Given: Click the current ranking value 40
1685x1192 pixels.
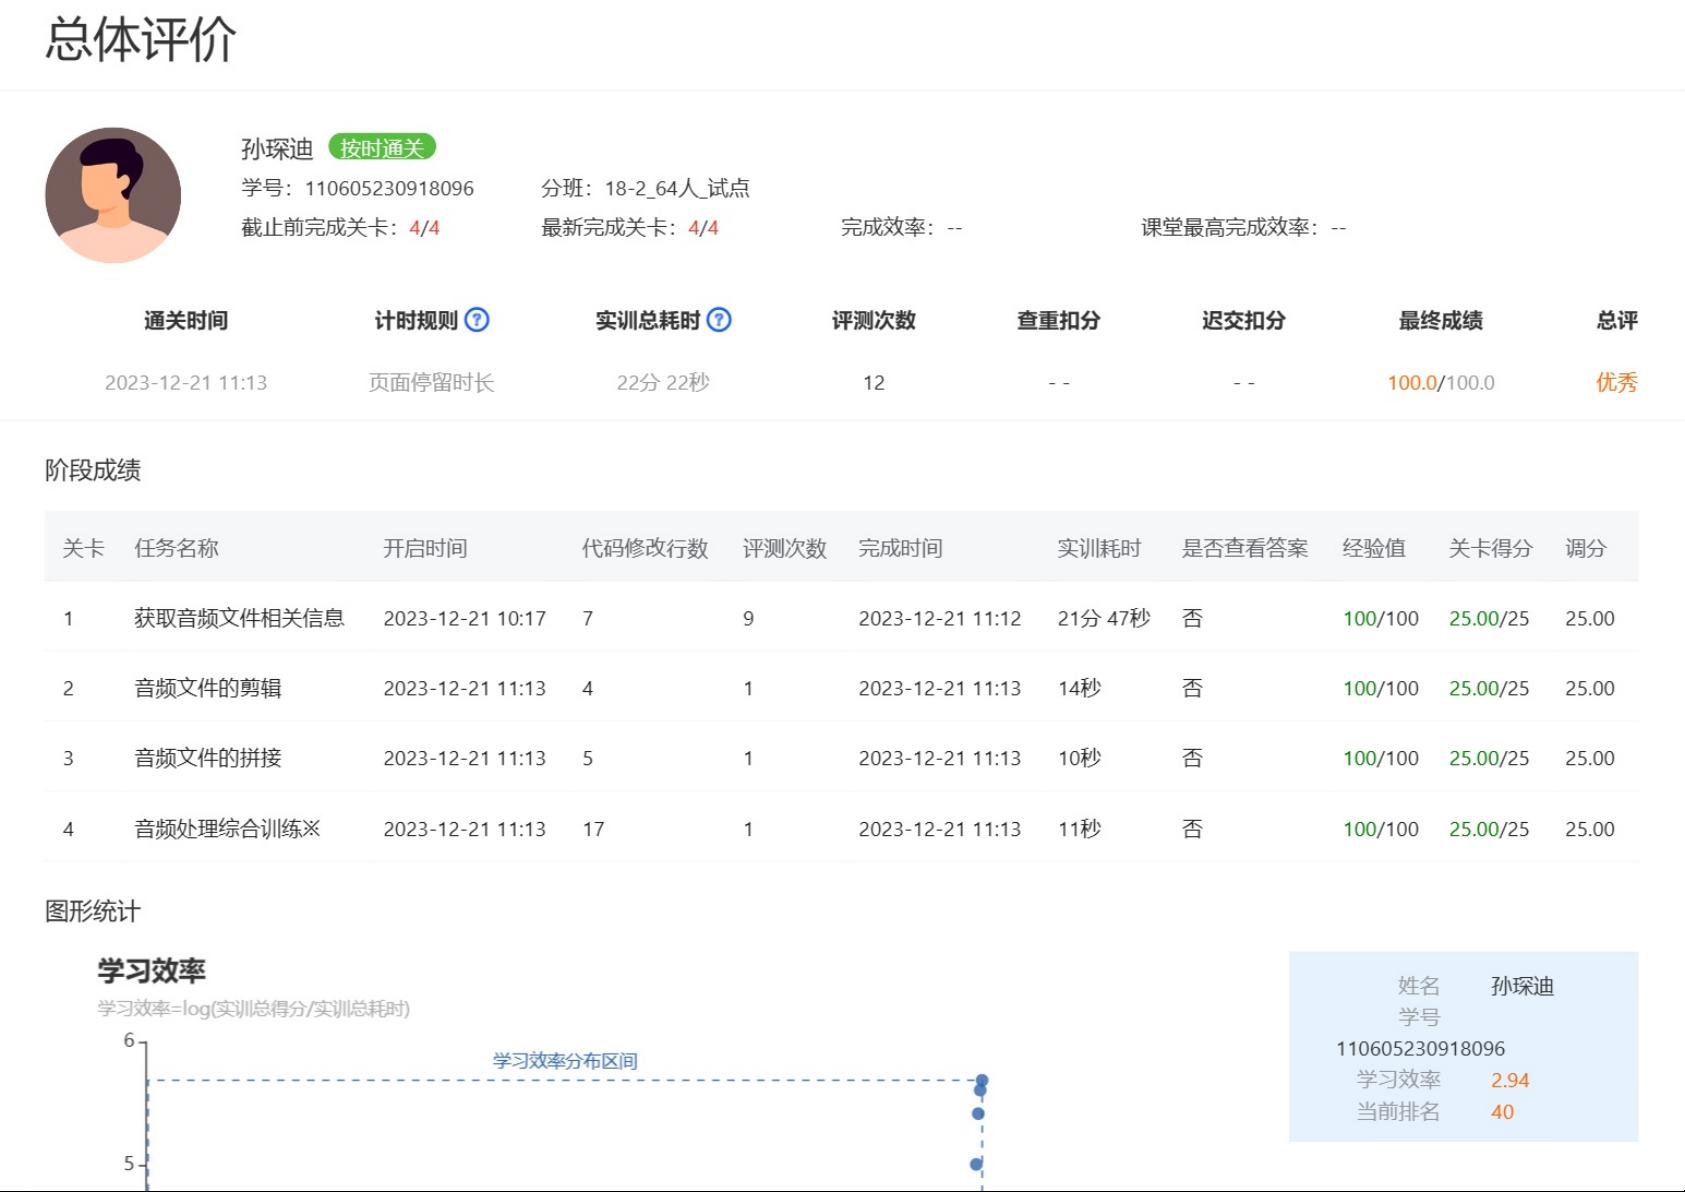Looking at the screenshot, I should [1502, 1112].
